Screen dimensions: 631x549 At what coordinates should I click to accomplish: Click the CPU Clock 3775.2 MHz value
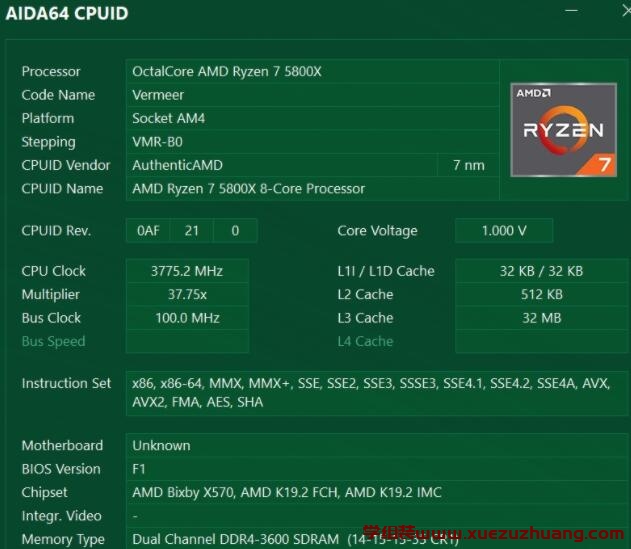pos(187,271)
